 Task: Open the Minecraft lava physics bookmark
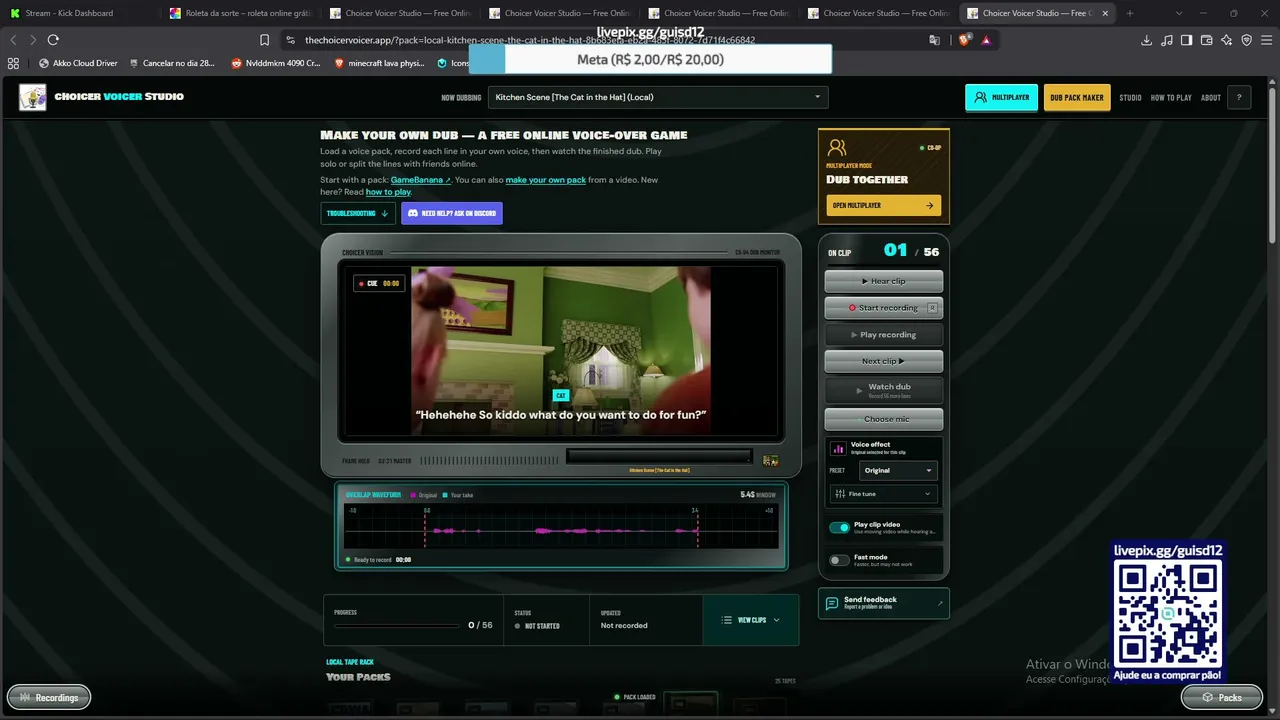[x=378, y=63]
